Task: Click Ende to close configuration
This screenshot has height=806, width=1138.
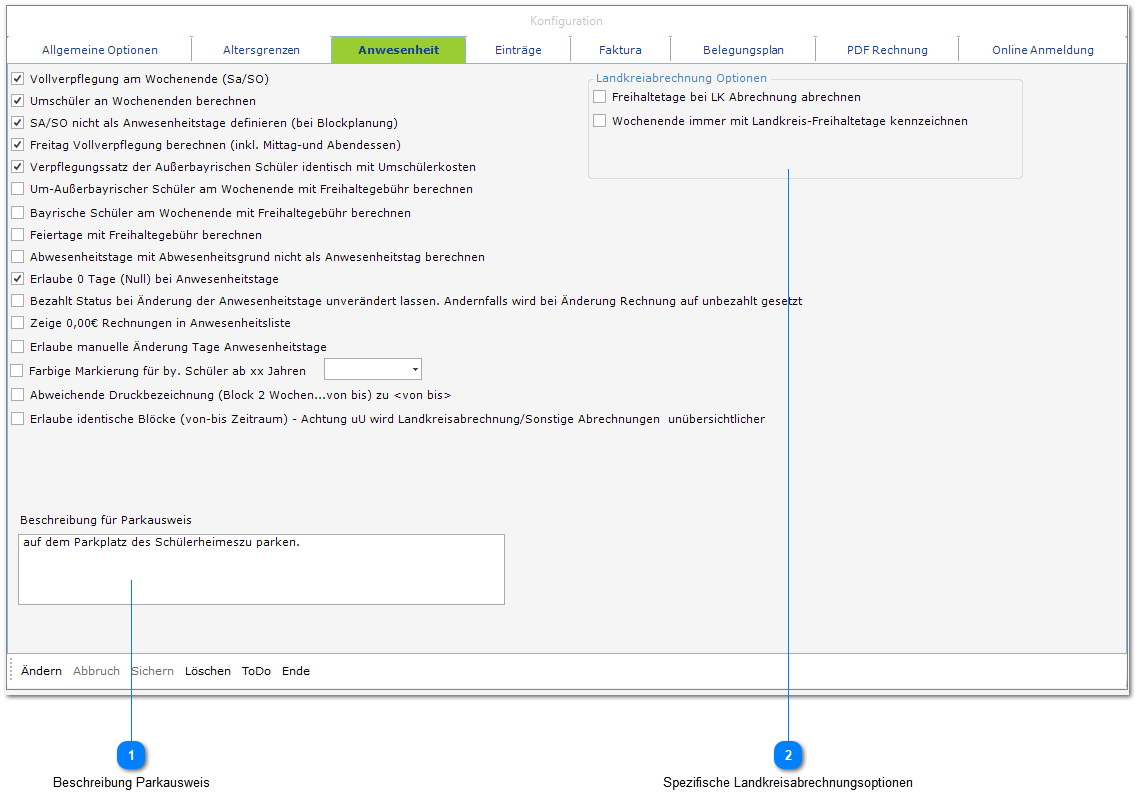Action: pos(295,671)
